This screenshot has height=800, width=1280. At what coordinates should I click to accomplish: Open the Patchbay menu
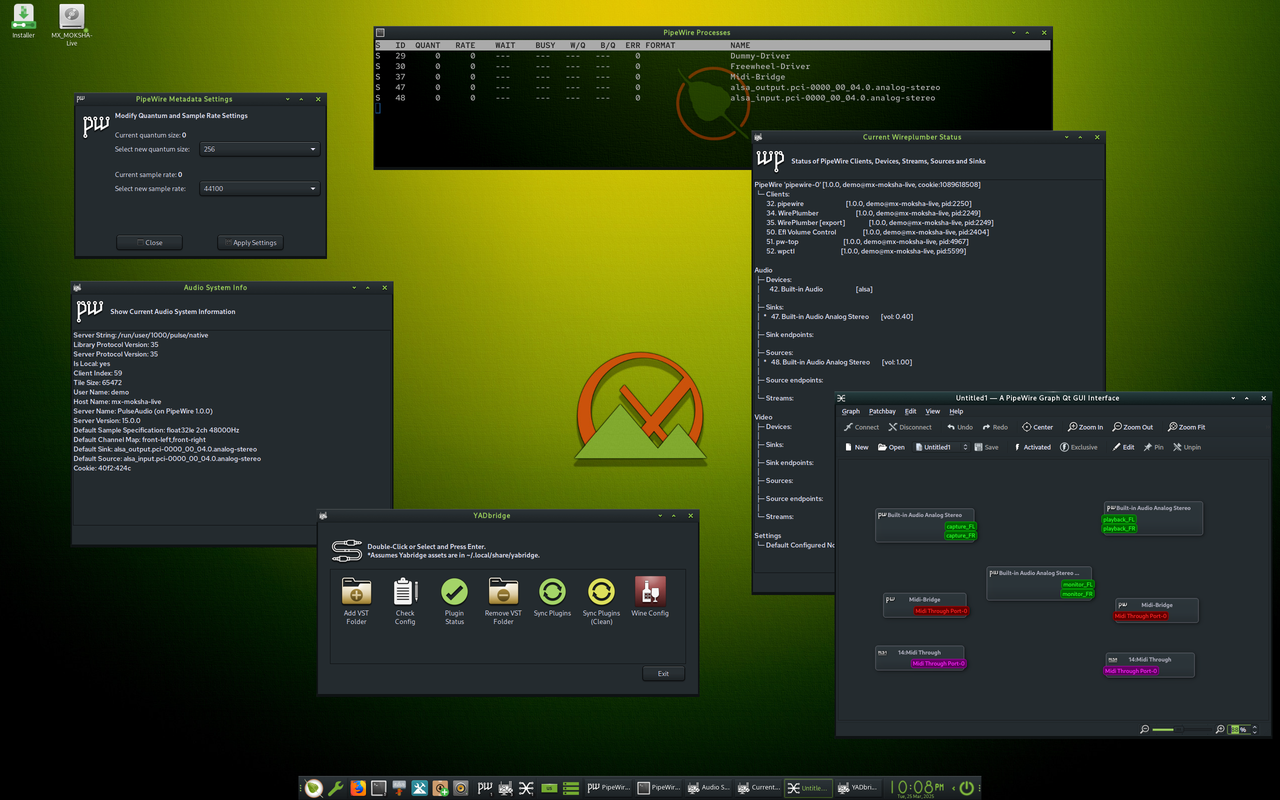tap(882, 411)
